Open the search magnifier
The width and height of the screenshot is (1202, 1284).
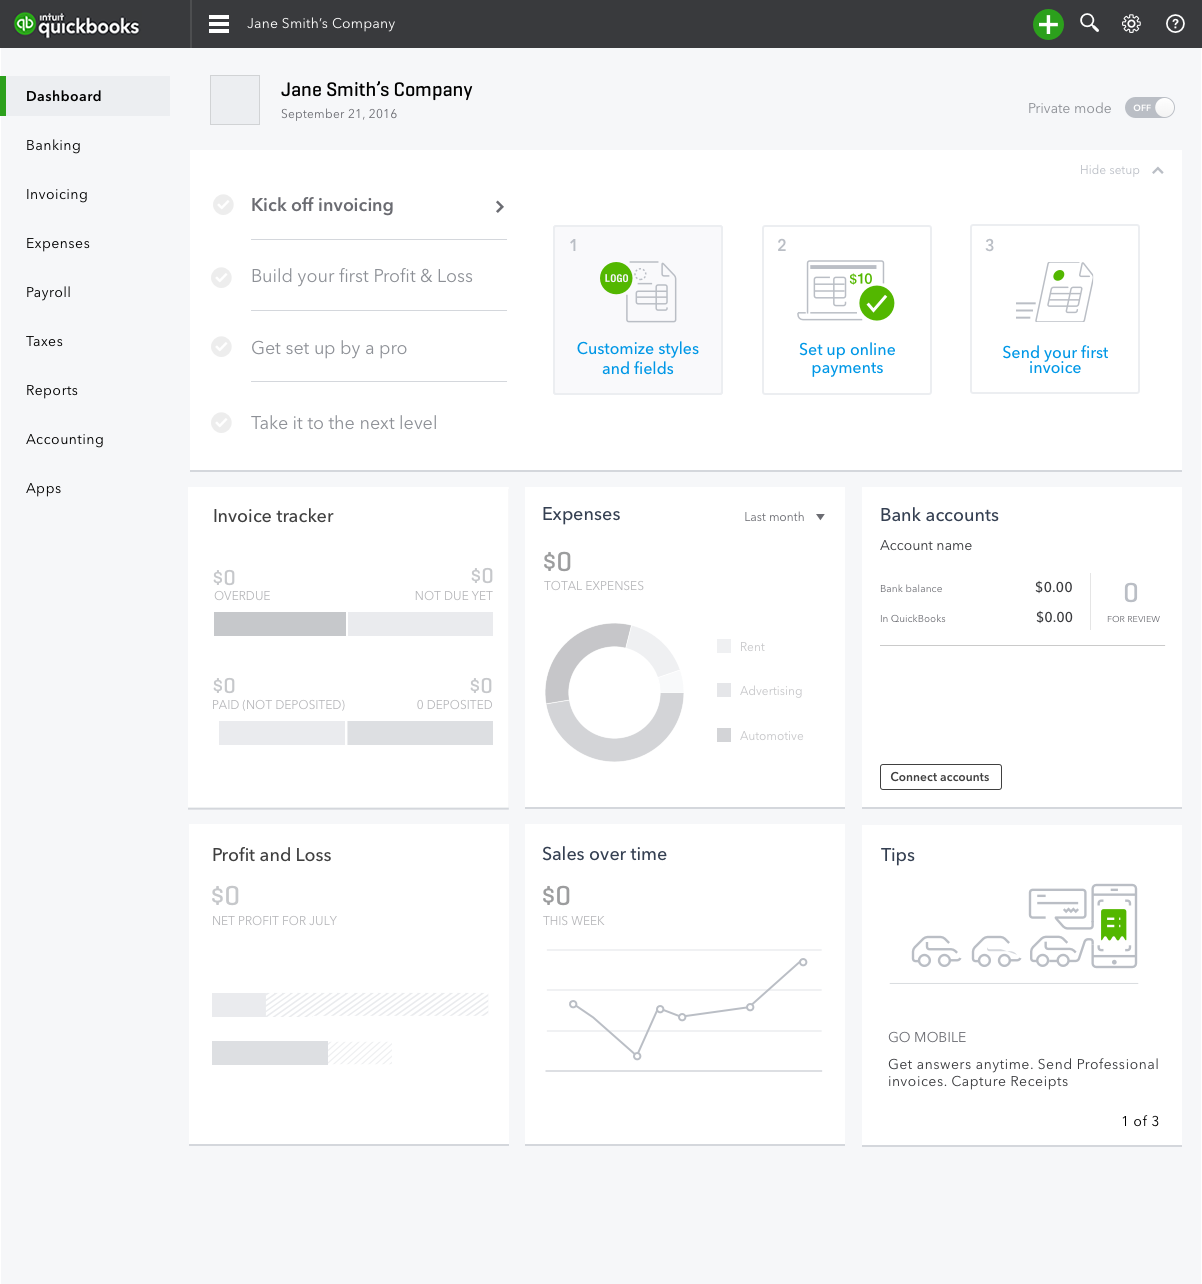1090,23
